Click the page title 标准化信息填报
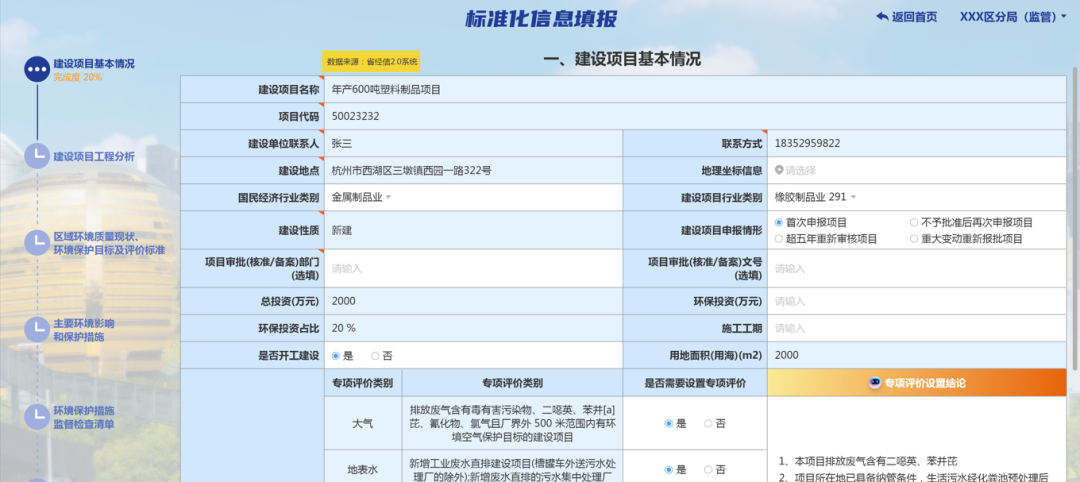Viewport: 1080px width, 482px height. click(541, 19)
